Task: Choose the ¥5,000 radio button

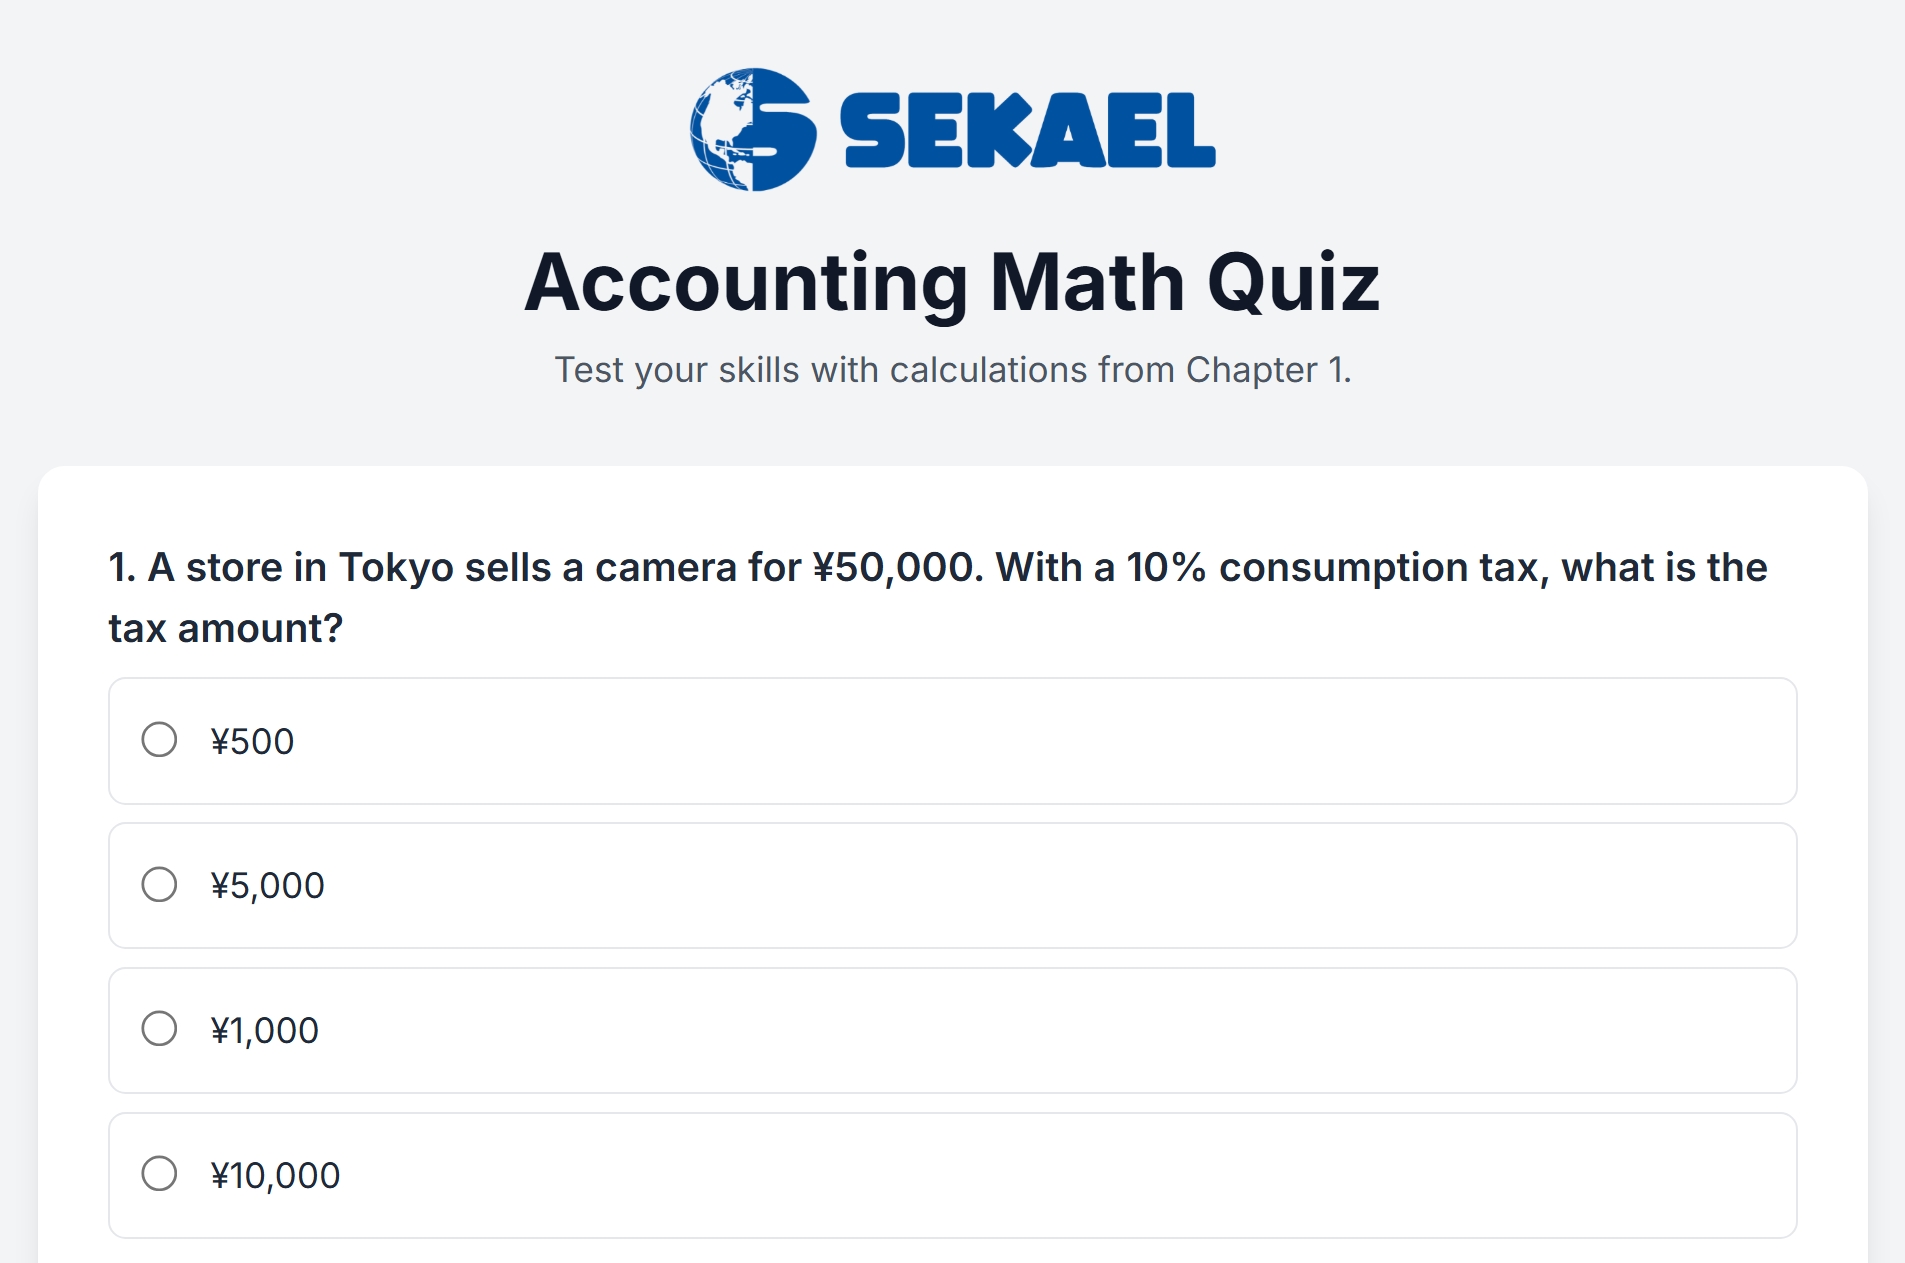Action: point(159,884)
